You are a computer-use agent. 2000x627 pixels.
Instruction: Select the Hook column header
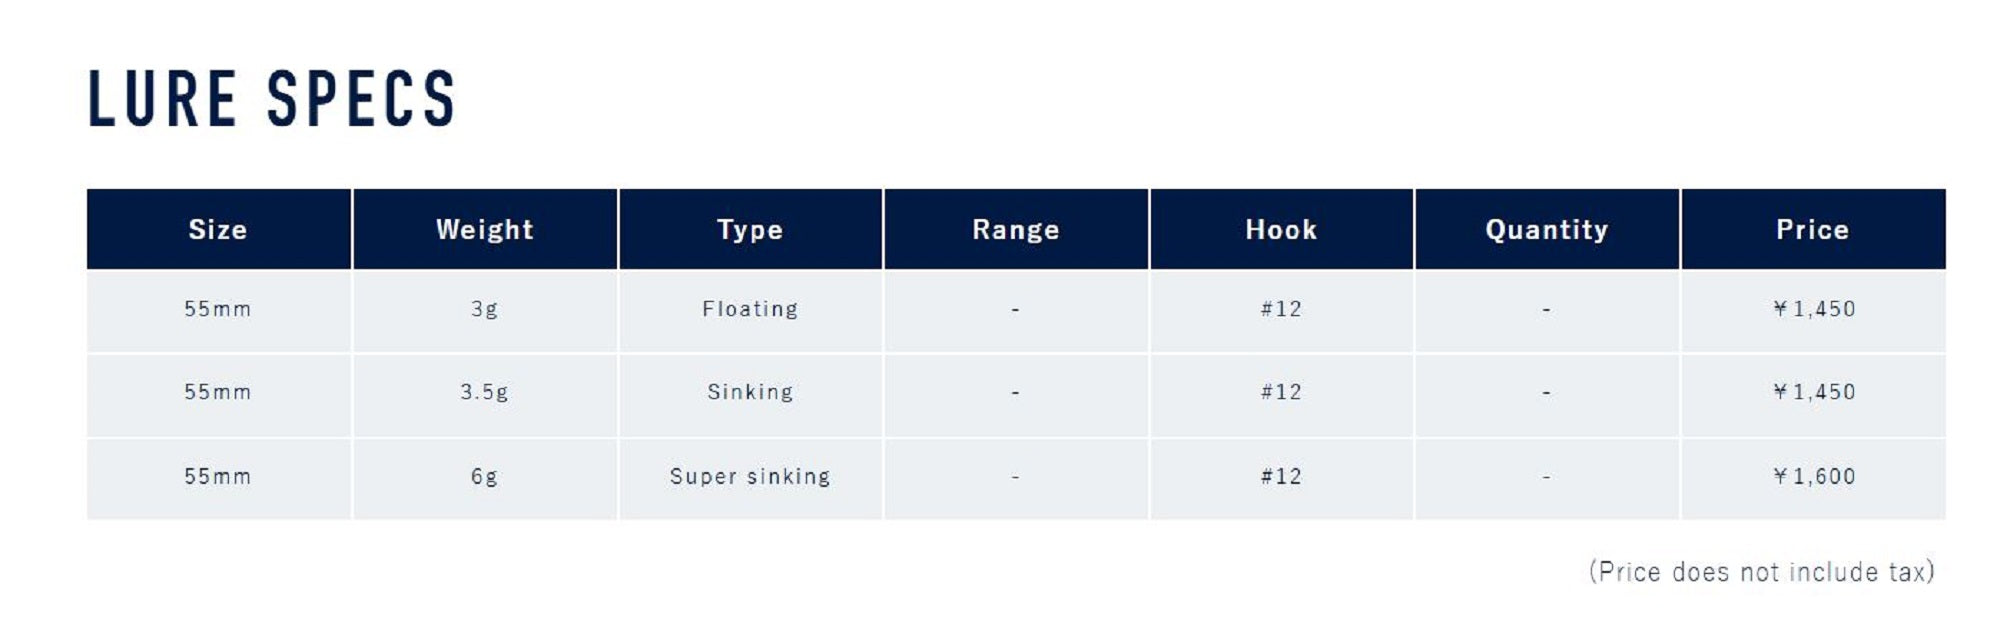click(x=1281, y=229)
